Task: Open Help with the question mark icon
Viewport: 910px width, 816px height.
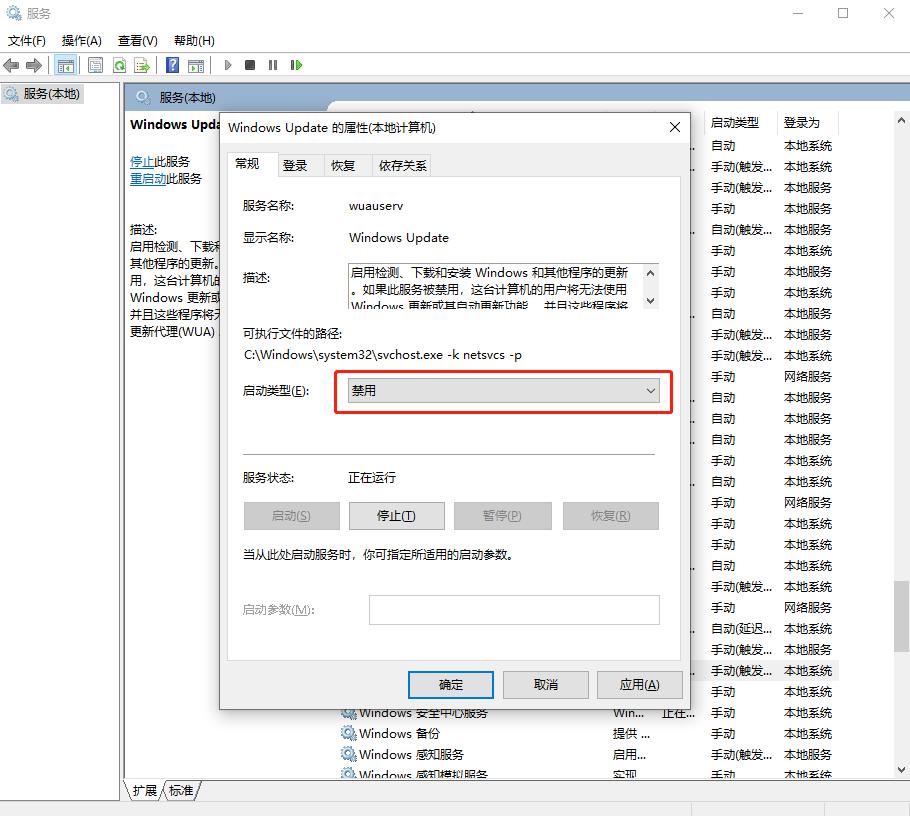Action: point(172,65)
